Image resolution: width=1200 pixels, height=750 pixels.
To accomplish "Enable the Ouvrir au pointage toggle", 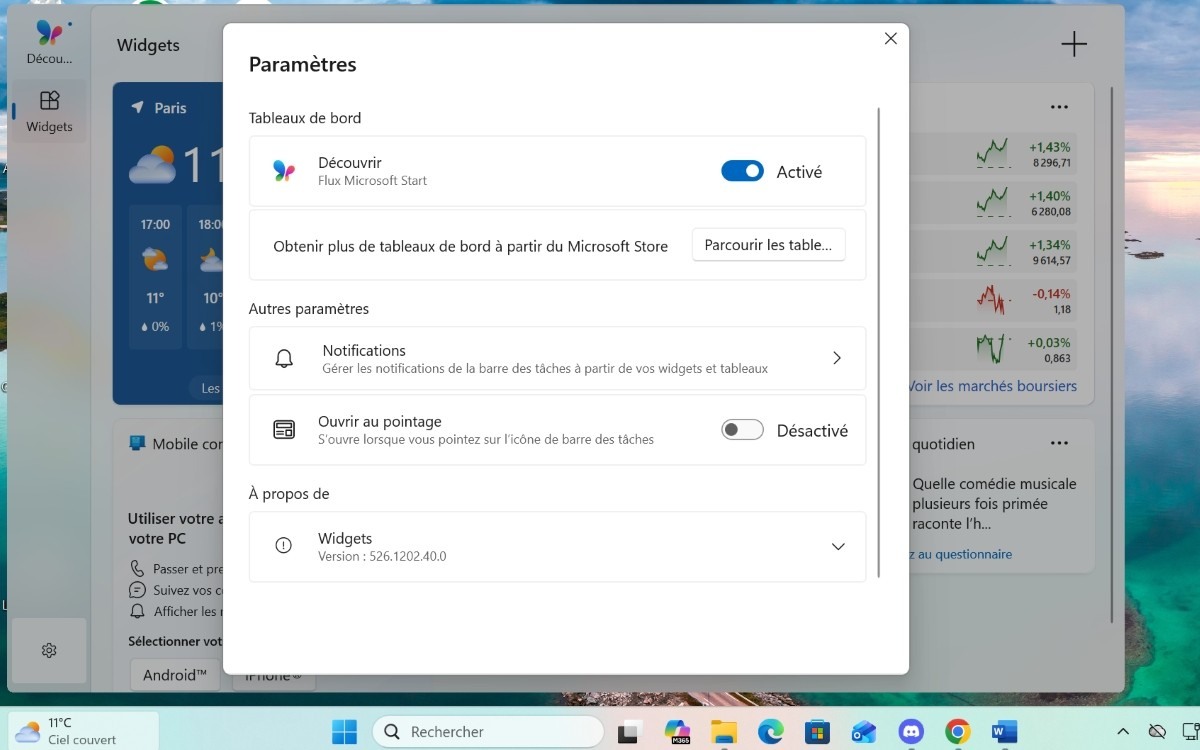I will [x=743, y=428].
